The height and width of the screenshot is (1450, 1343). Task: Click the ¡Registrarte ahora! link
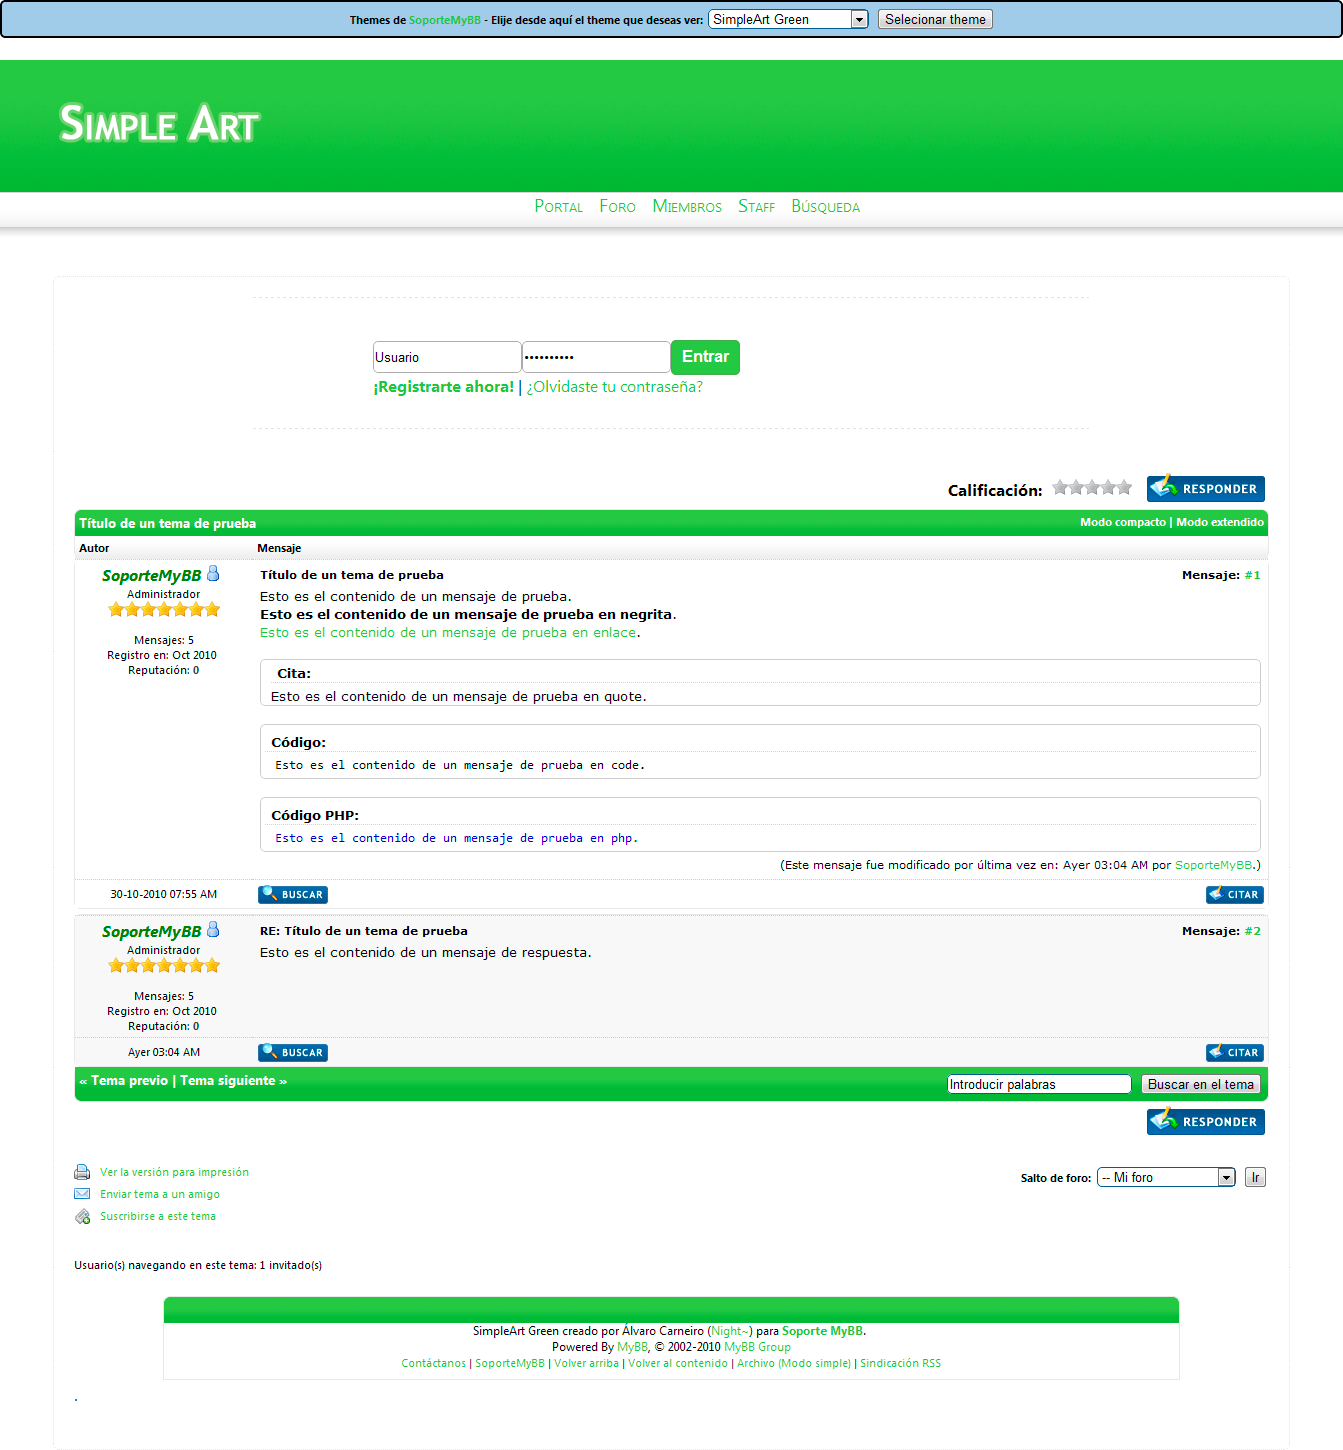[x=443, y=387]
